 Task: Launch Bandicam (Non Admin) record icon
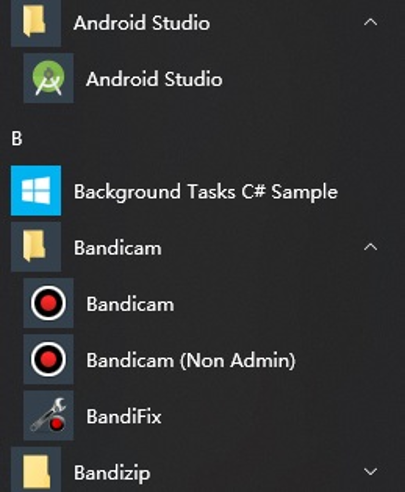click(x=49, y=359)
